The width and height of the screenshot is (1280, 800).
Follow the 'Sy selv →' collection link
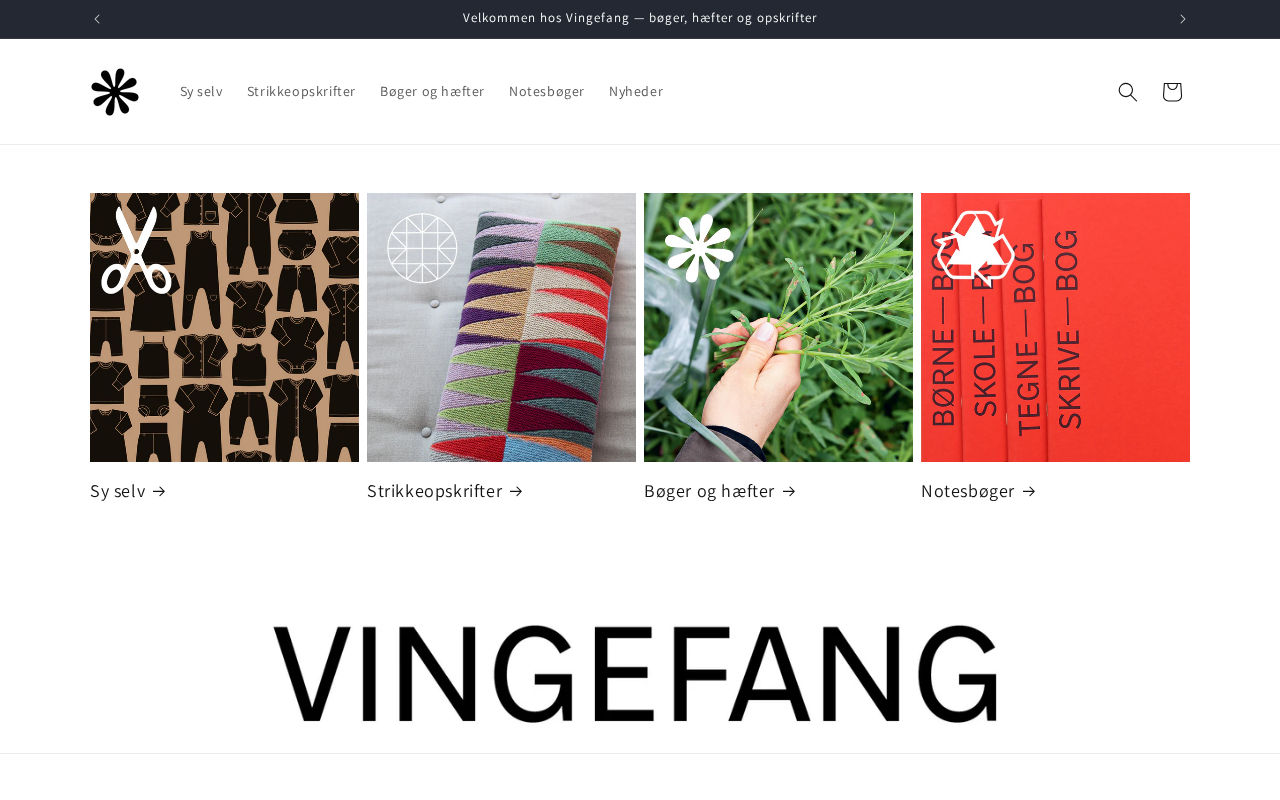[x=128, y=491]
